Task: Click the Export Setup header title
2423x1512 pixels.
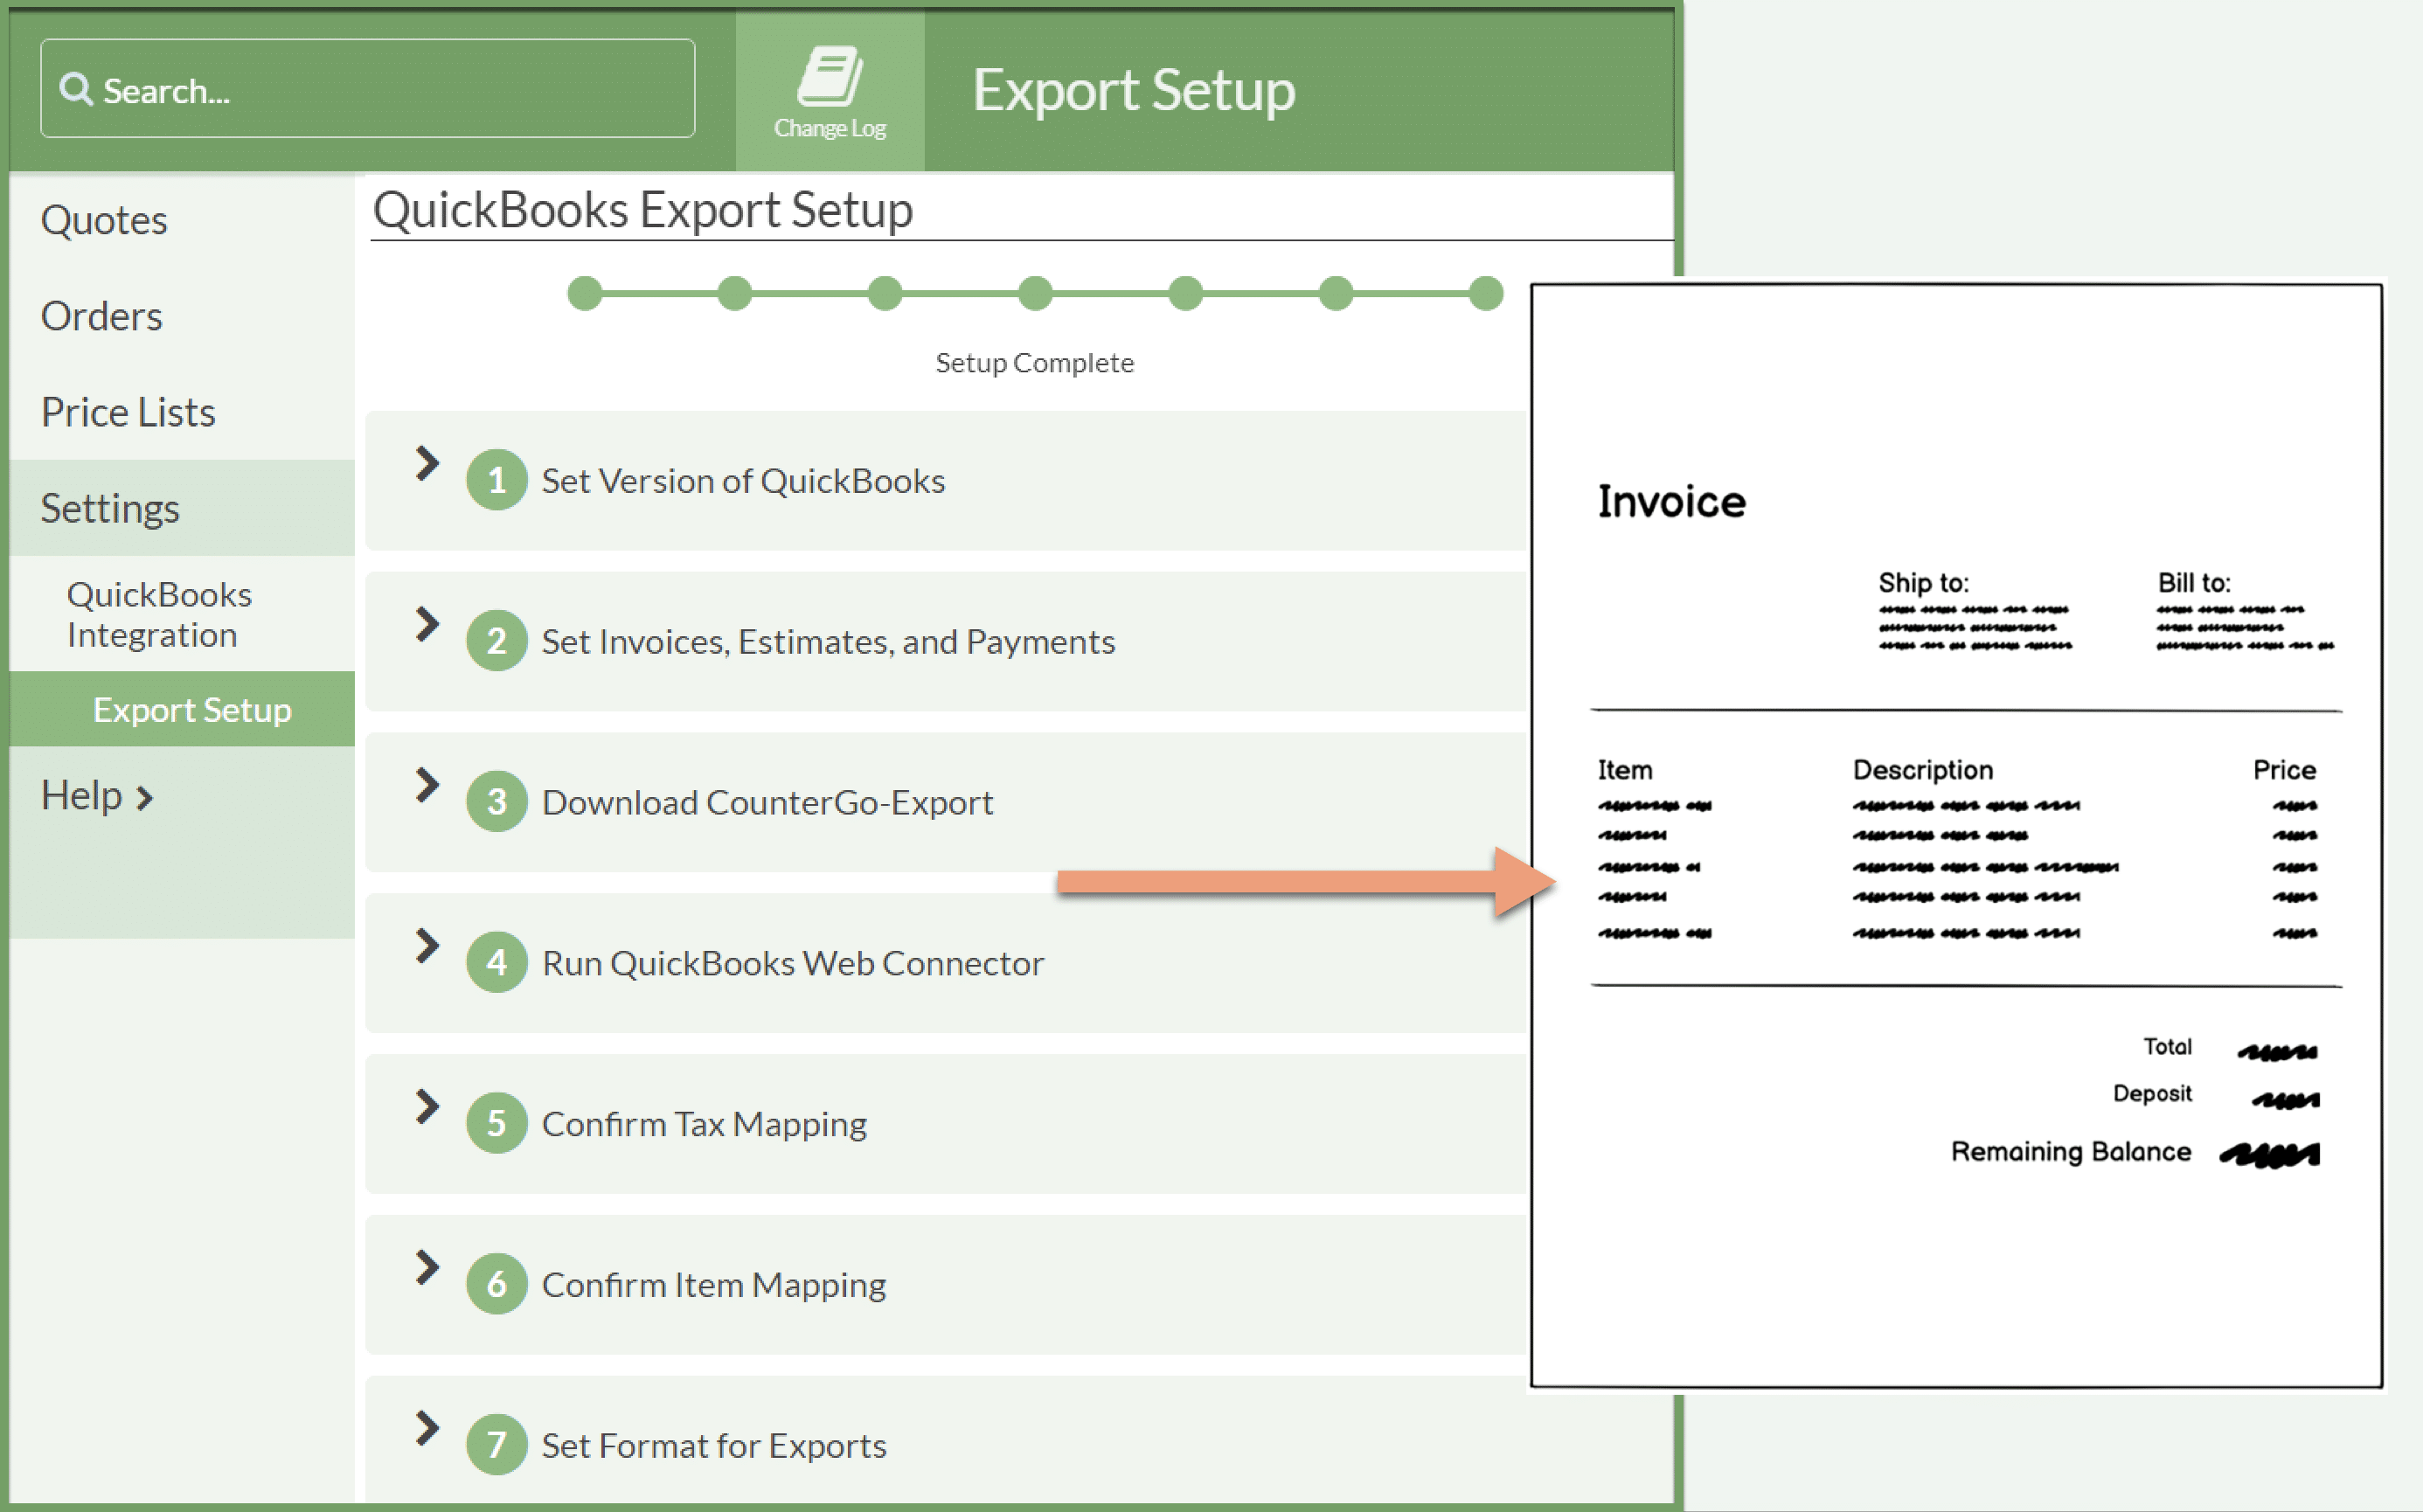Action: (1134, 90)
